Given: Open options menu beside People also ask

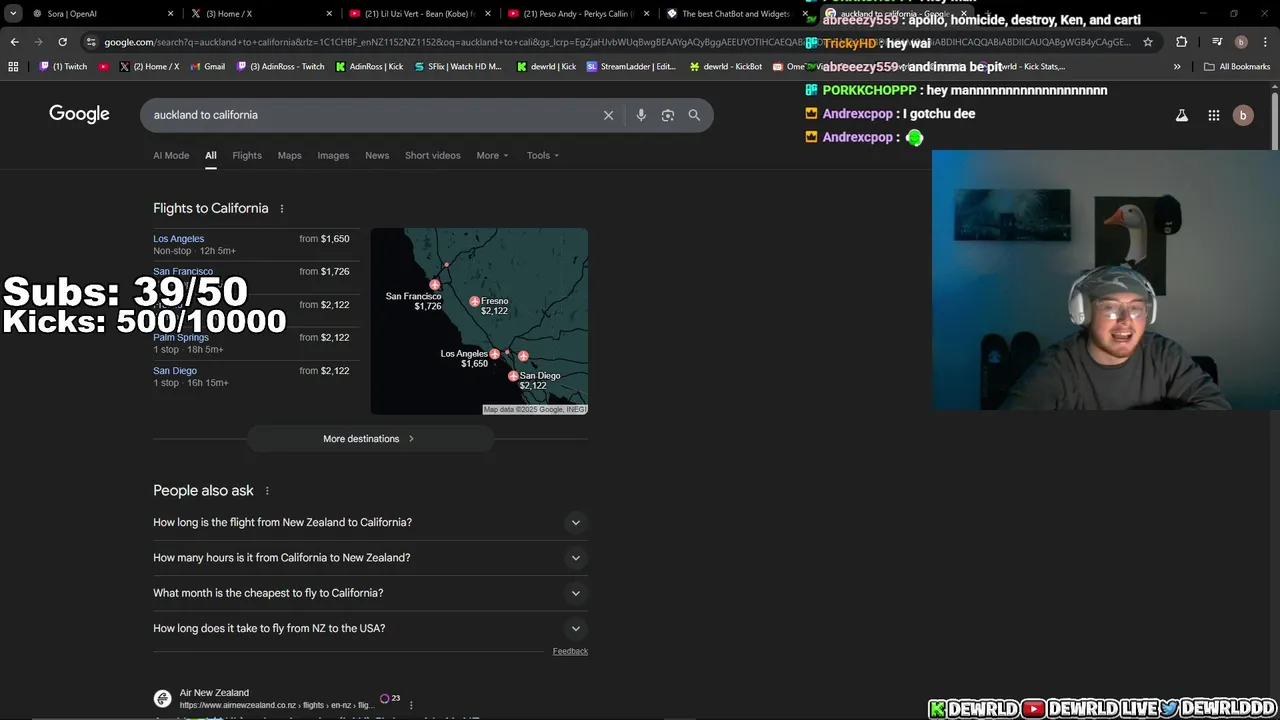Looking at the screenshot, I should click(267, 491).
